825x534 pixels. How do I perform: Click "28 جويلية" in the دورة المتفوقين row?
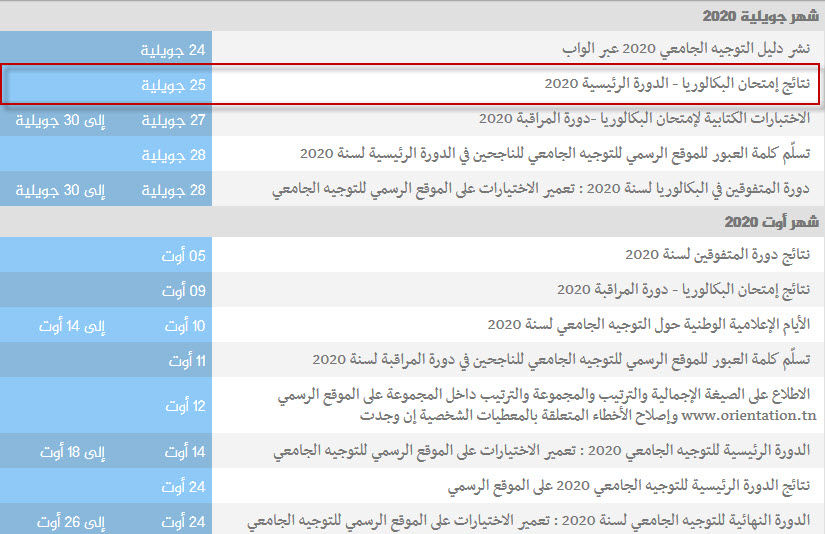pyautogui.click(x=173, y=190)
